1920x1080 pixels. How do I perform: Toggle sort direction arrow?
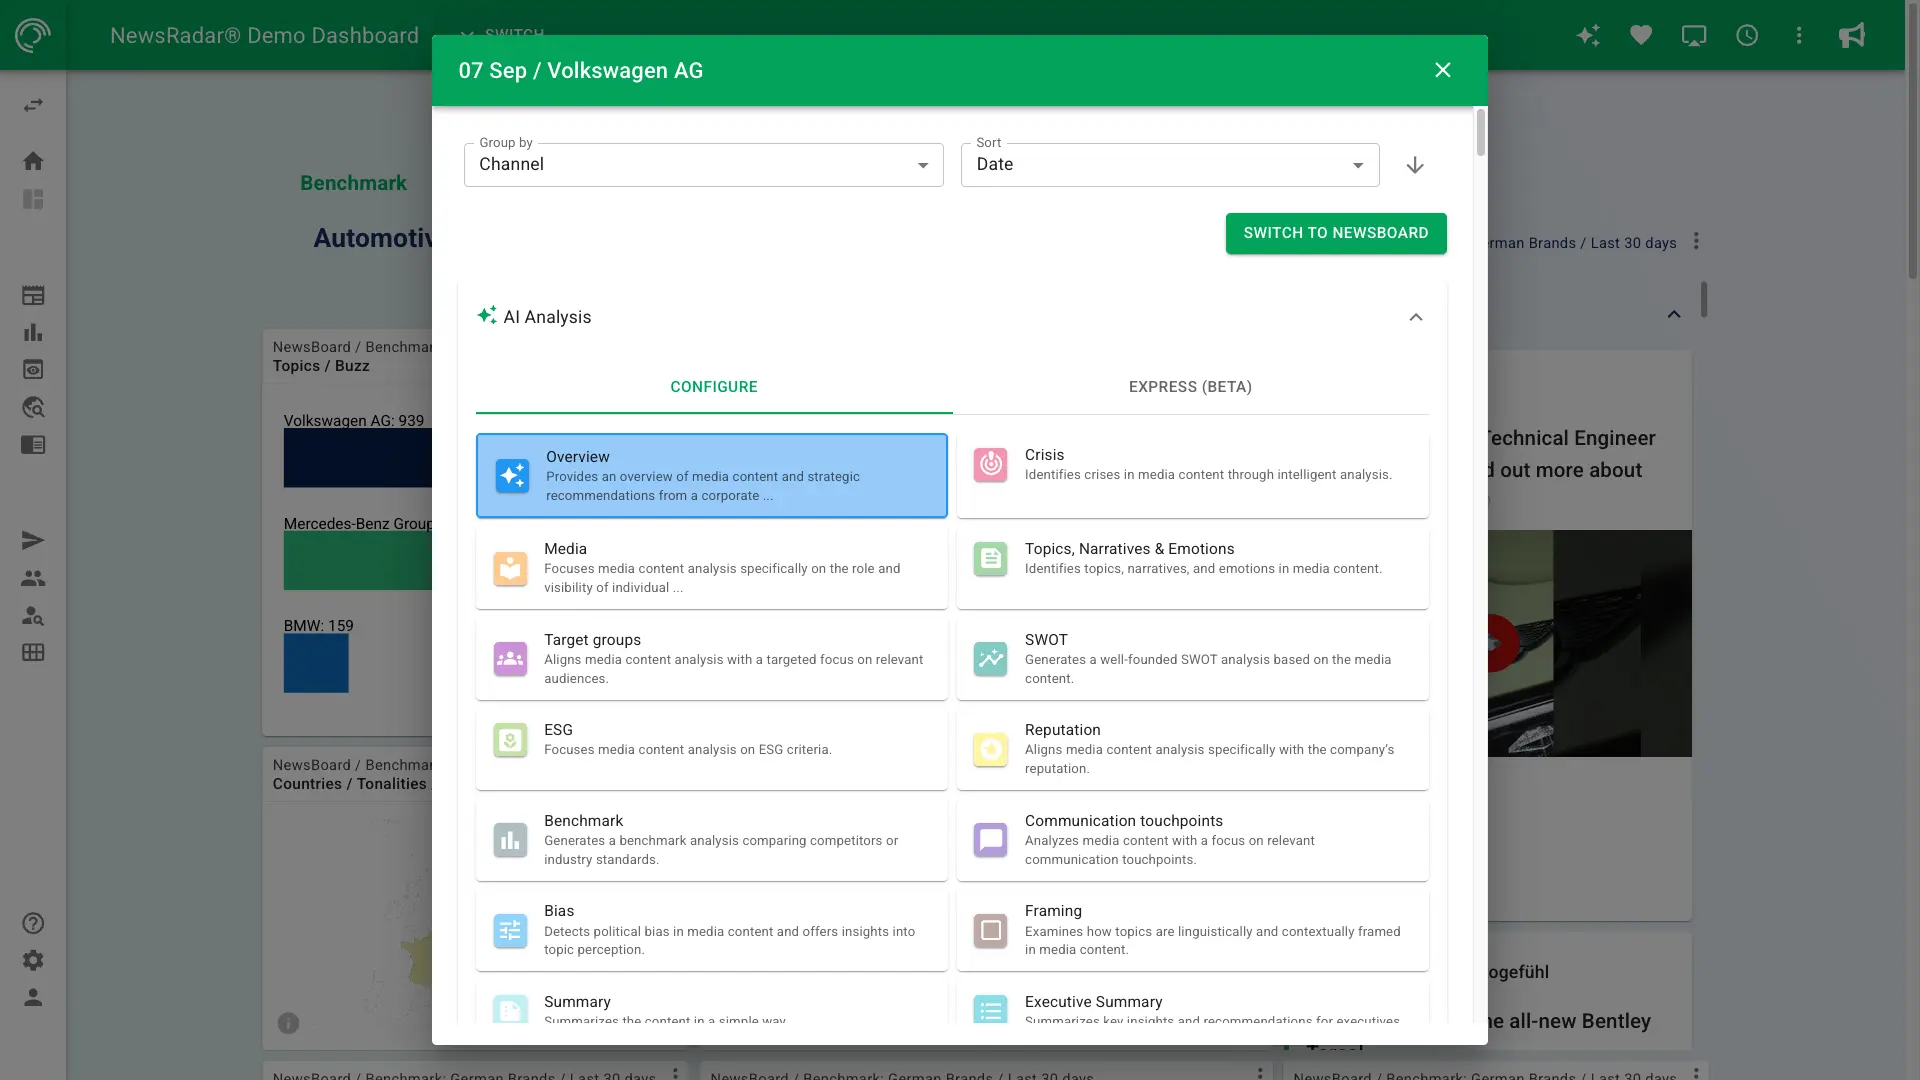point(1415,165)
